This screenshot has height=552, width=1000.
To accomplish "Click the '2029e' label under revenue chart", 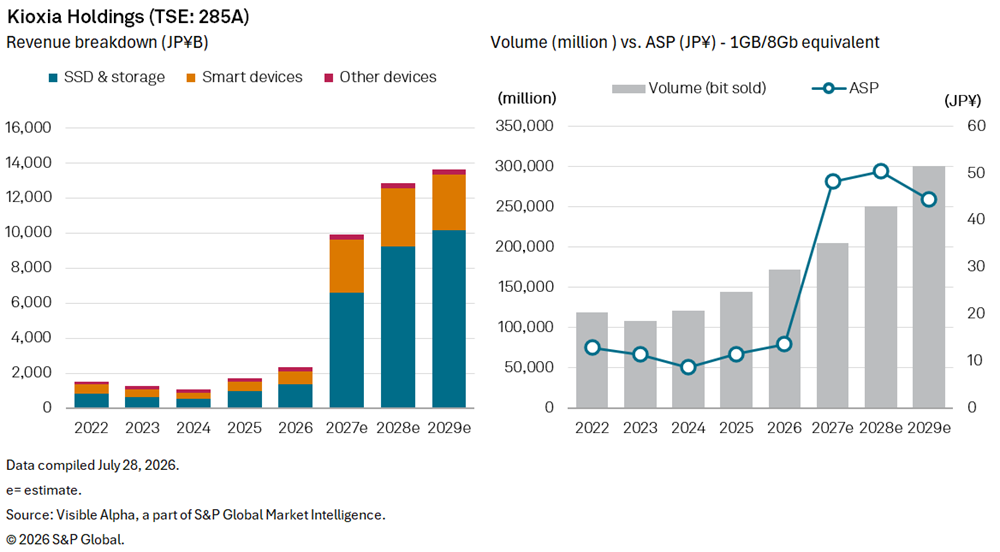I will coord(449,428).
